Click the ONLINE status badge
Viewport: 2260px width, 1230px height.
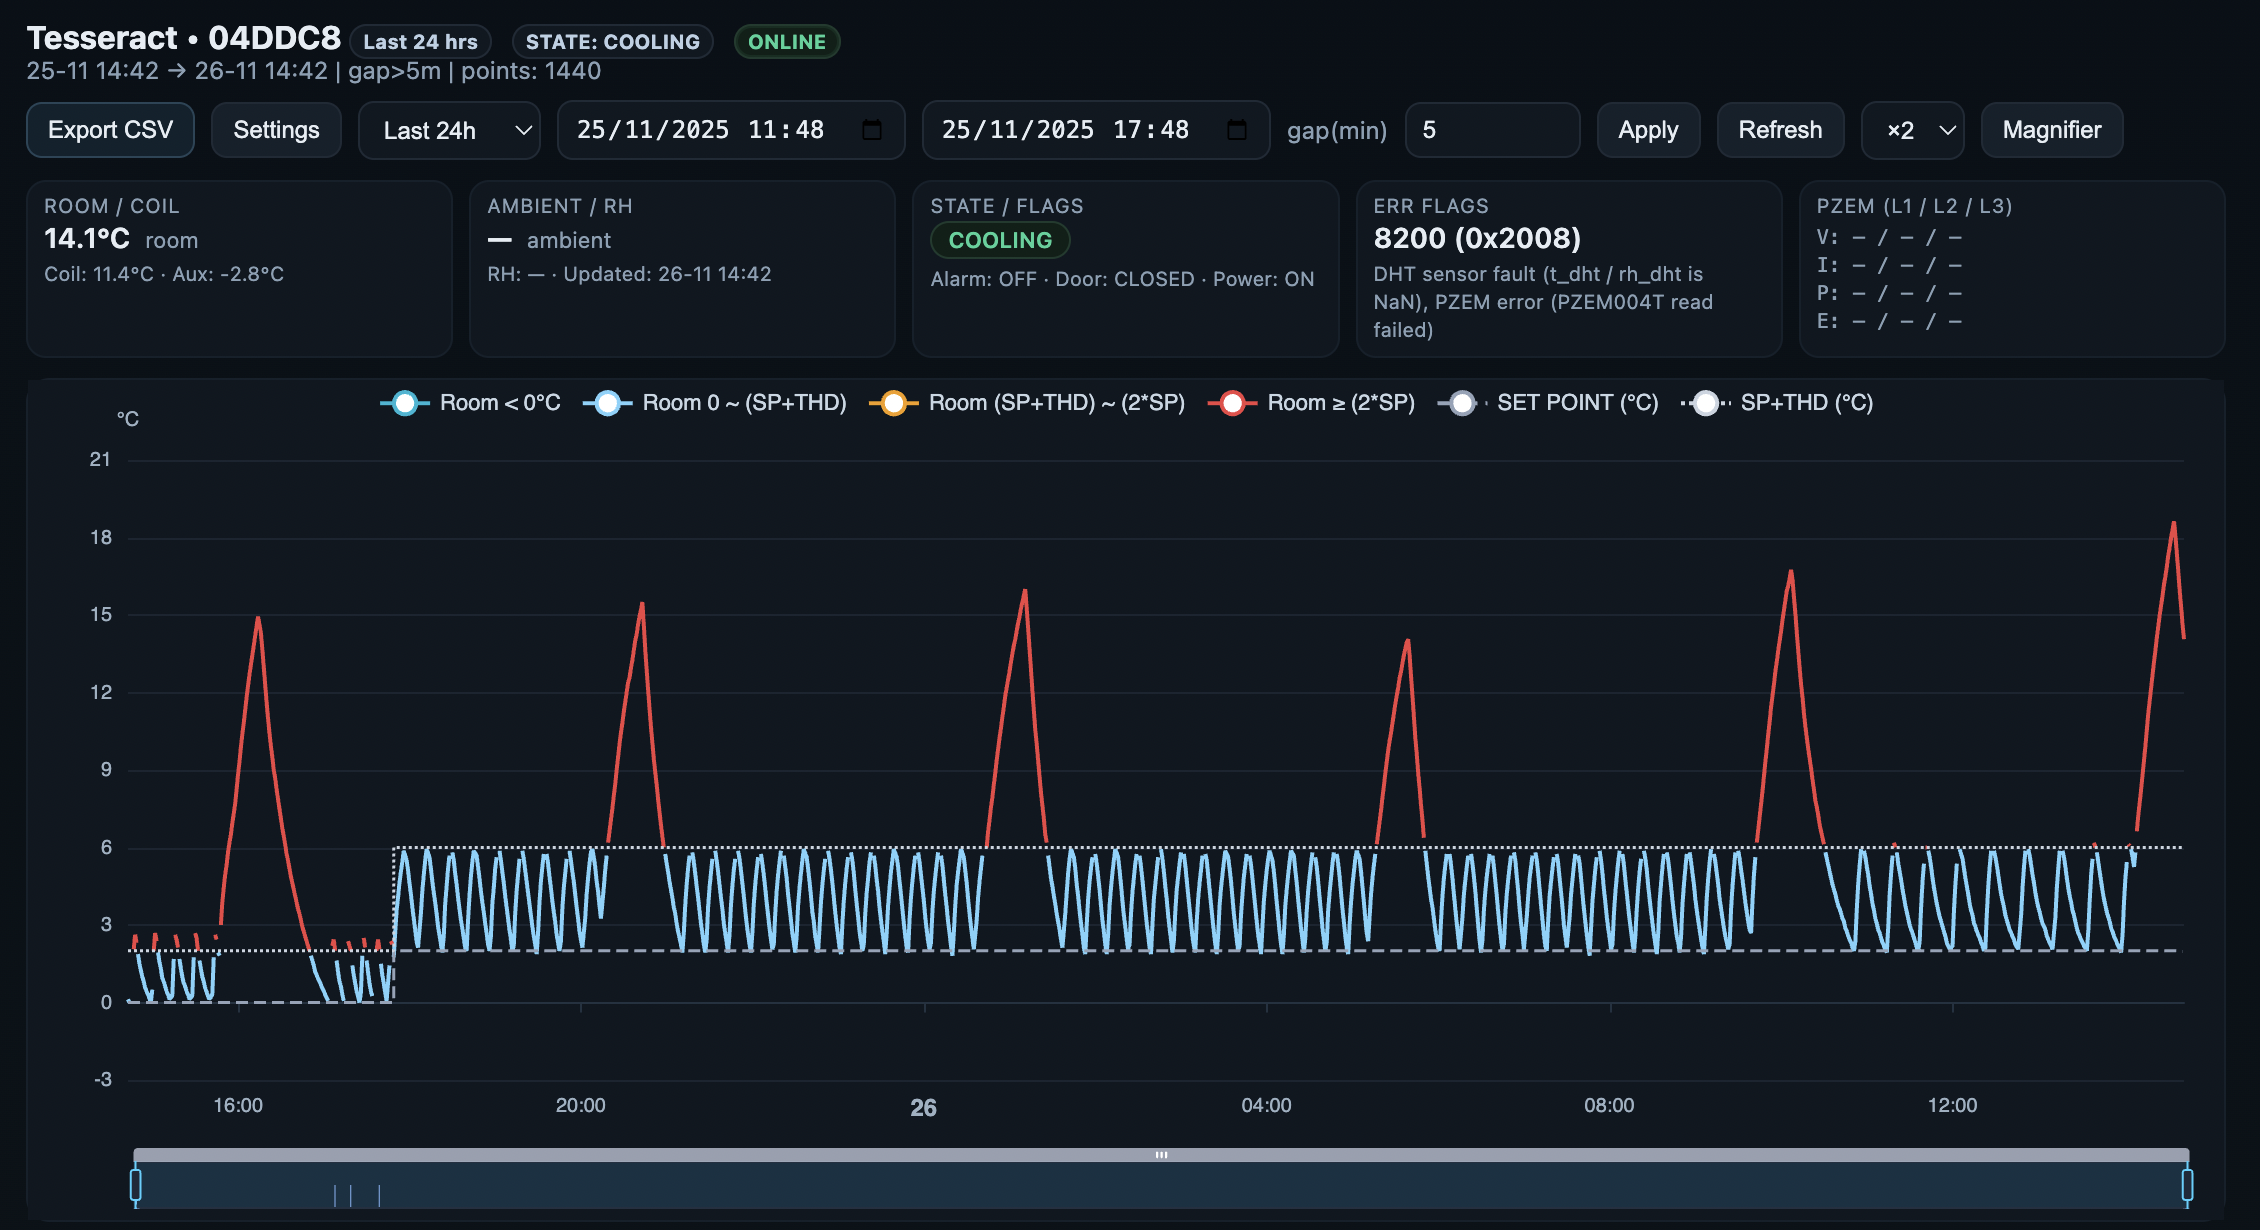pos(786,41)
